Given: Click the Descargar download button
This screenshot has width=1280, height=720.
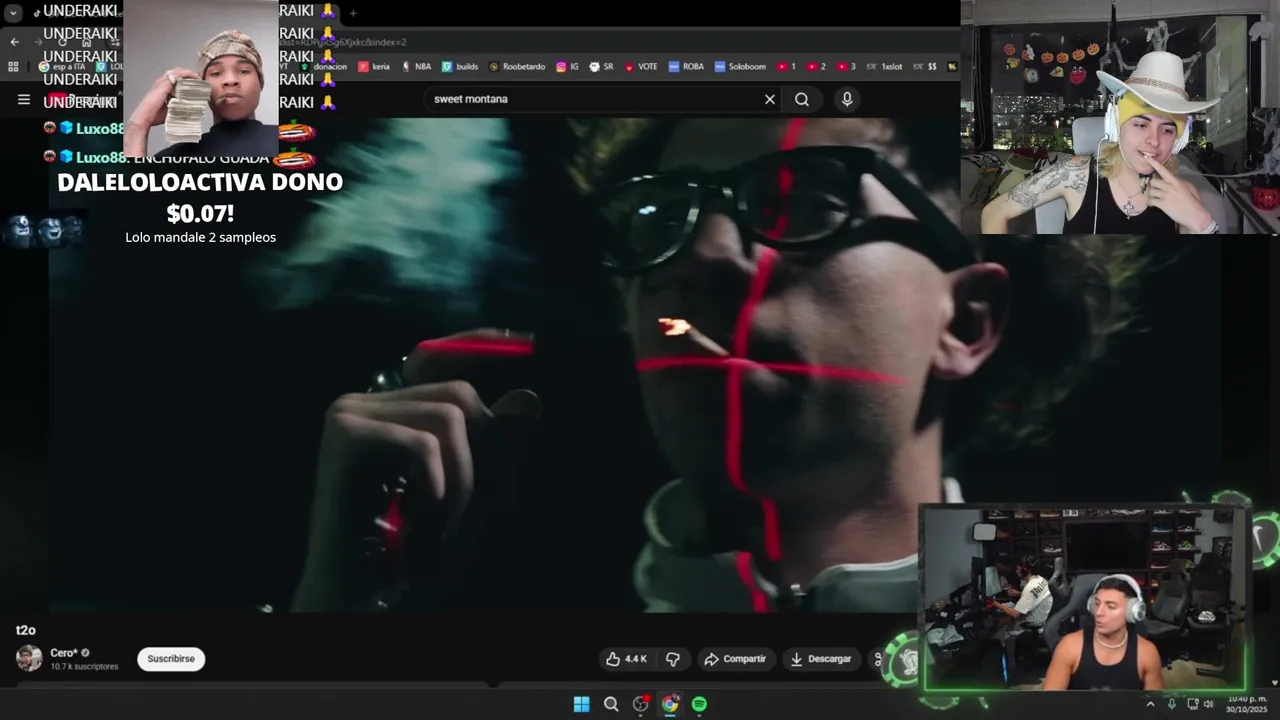Looking at the screenshot, I should pos(820,659).
